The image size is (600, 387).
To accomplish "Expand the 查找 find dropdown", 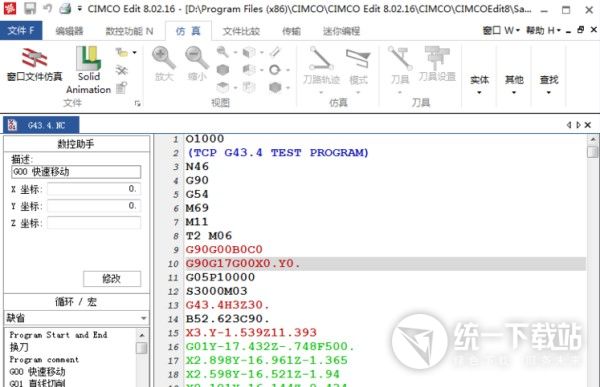I will pos(549,85).
